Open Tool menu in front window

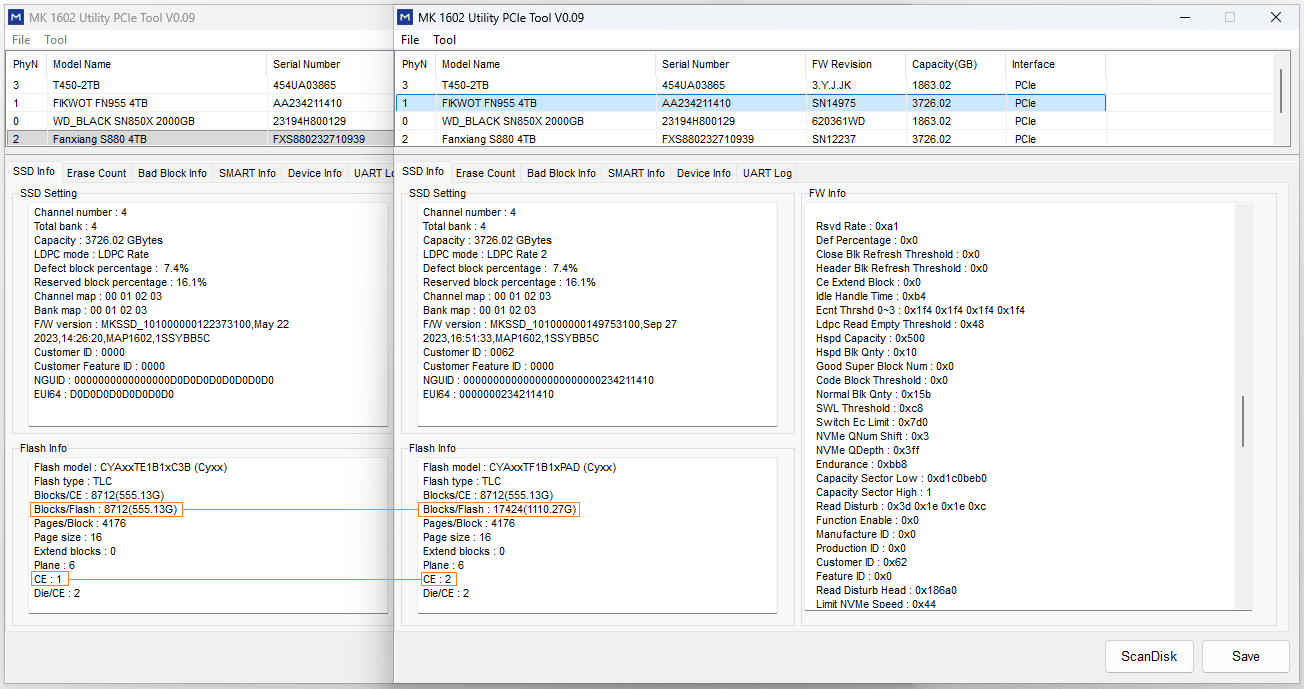[x=444, y=40]
